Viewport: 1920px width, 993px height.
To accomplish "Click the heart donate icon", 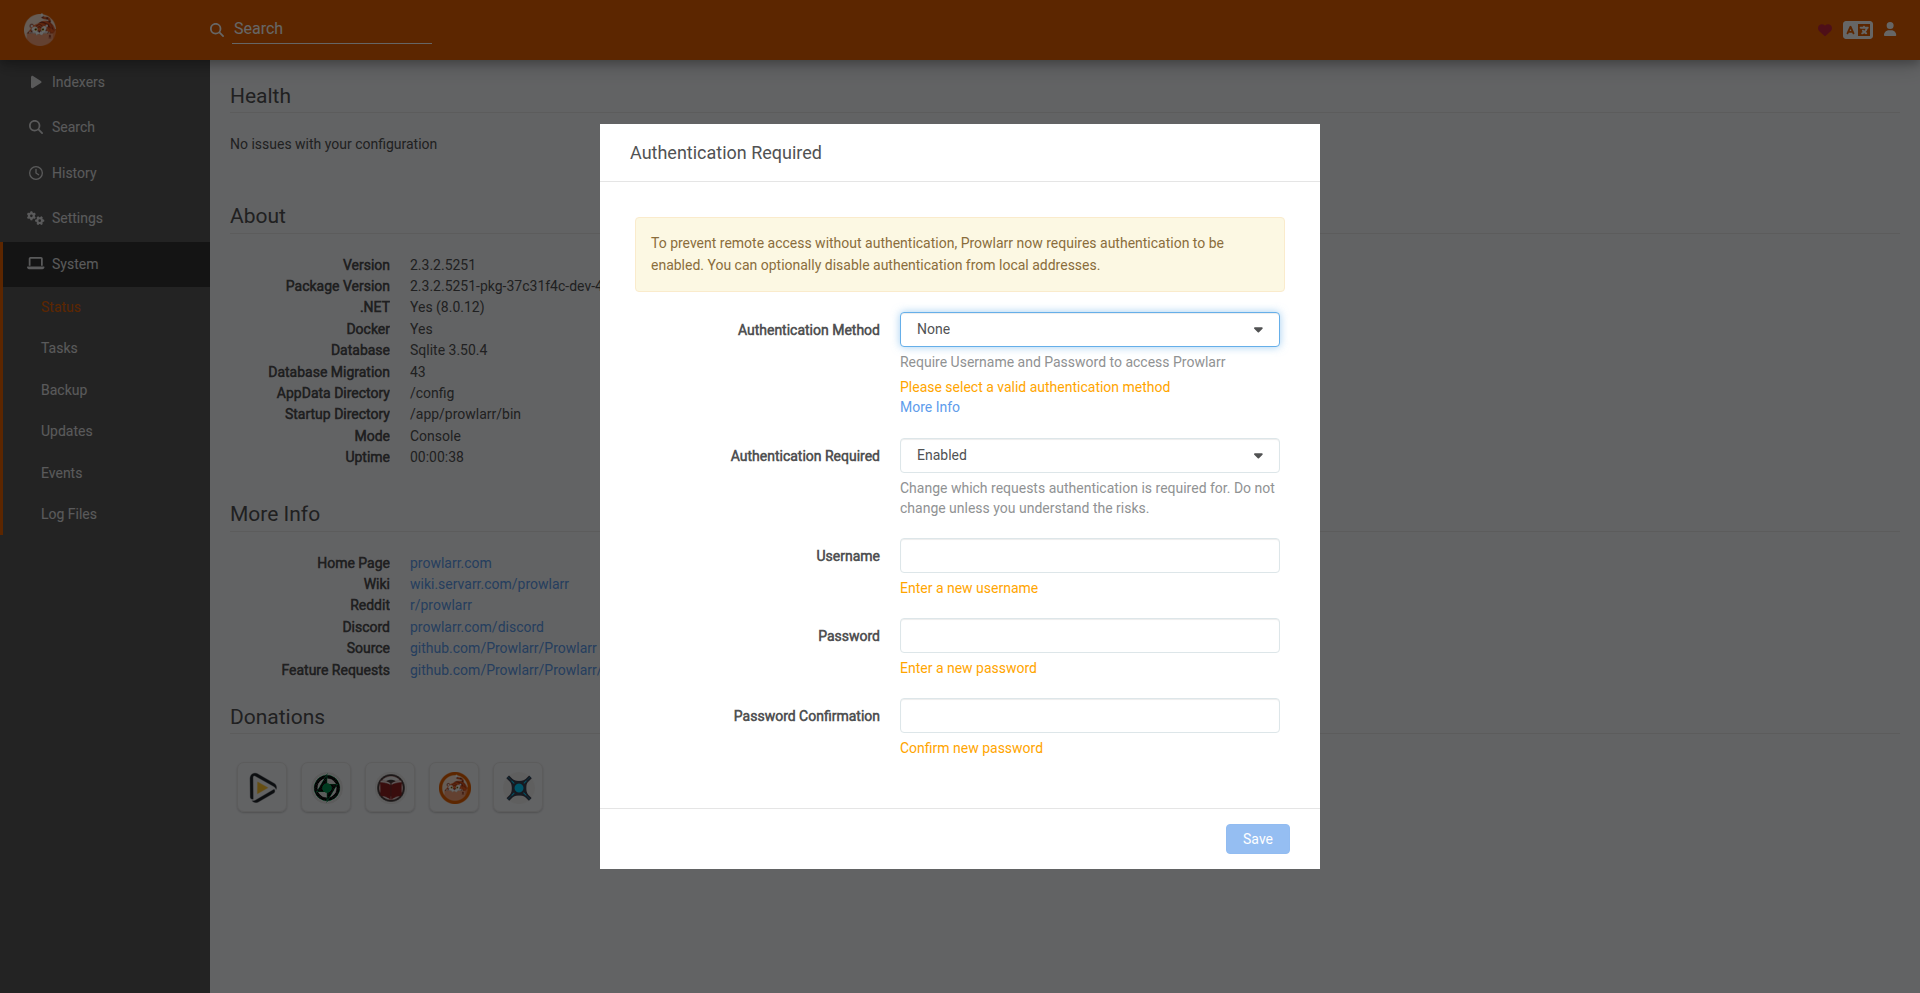I will pos(1824,30).
